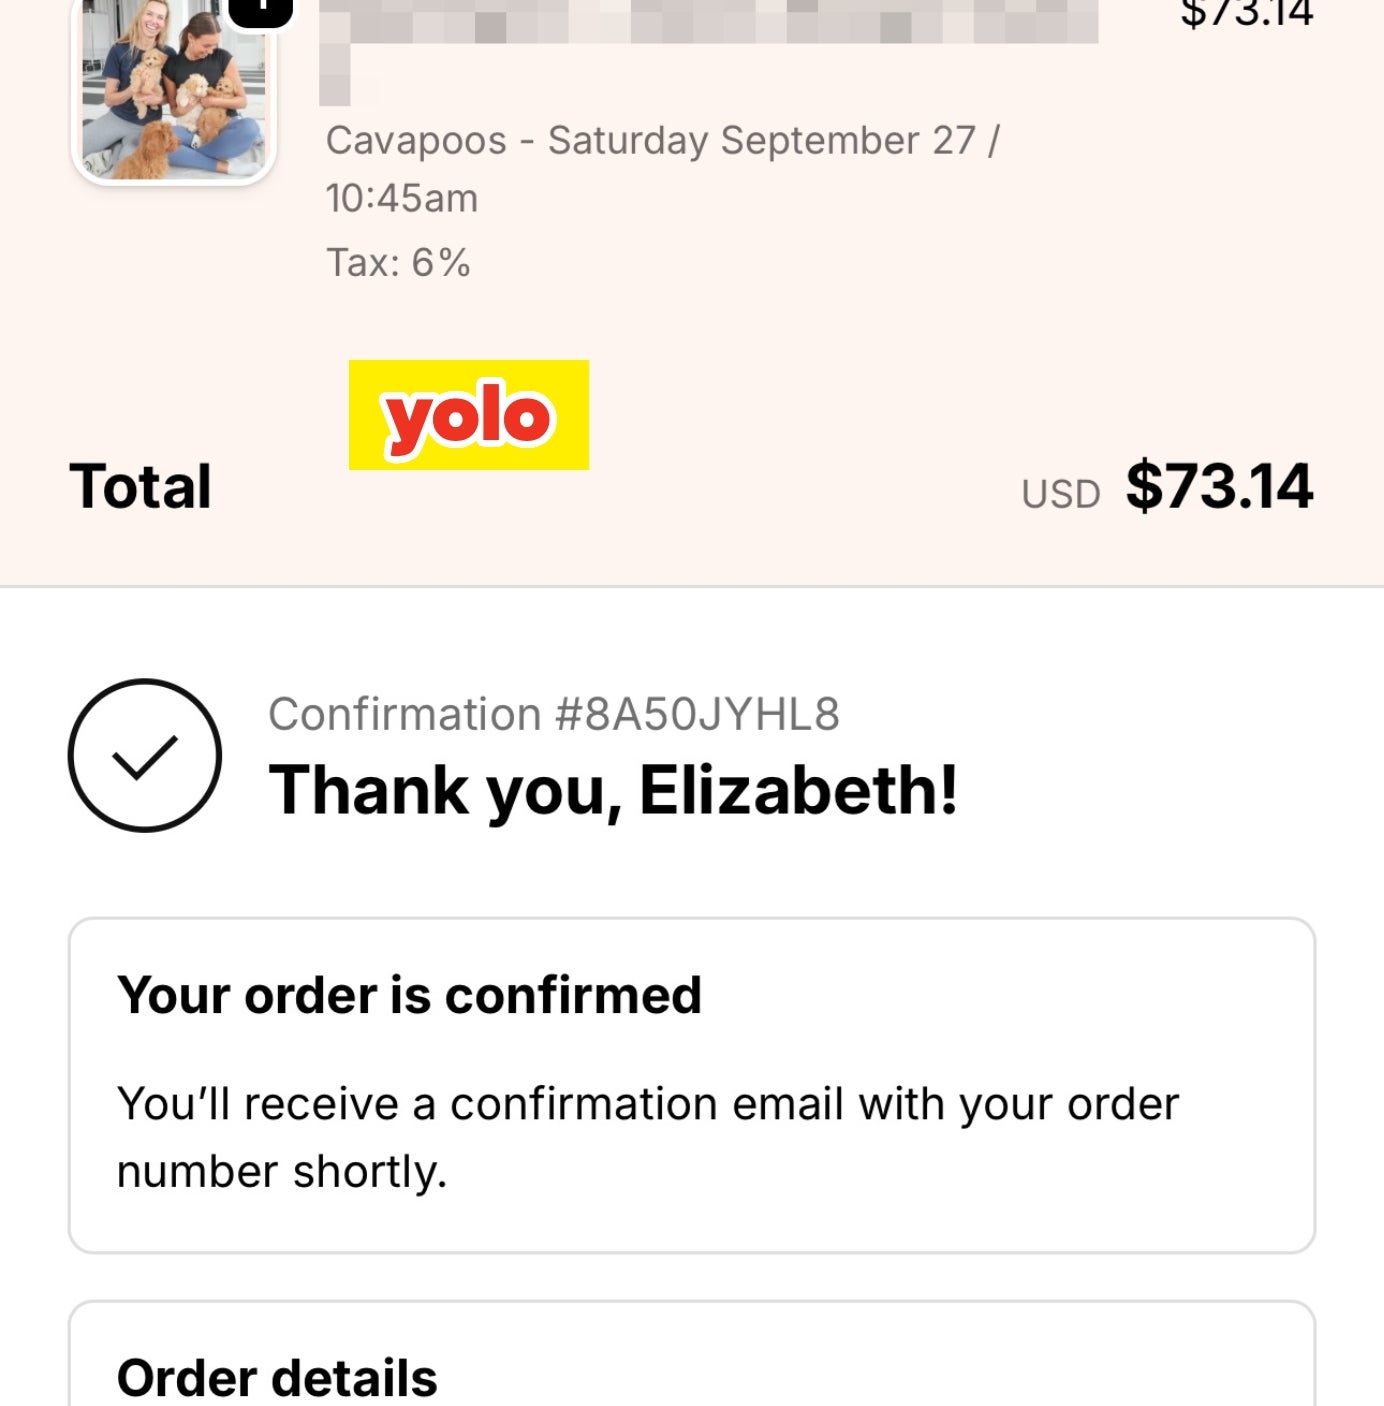This screenshot has height=1406, width=1384.
Task: Tap the Tax: 6% line
Action: pyautogui.click(x=398, y=262)
